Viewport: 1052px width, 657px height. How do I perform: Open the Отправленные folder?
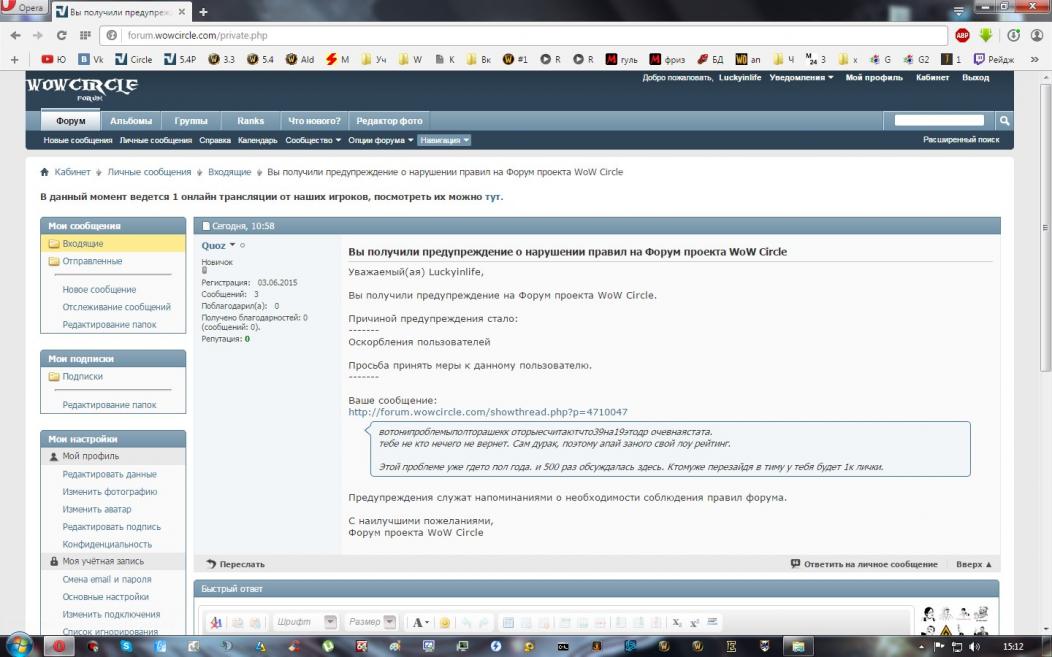(92, 261)
